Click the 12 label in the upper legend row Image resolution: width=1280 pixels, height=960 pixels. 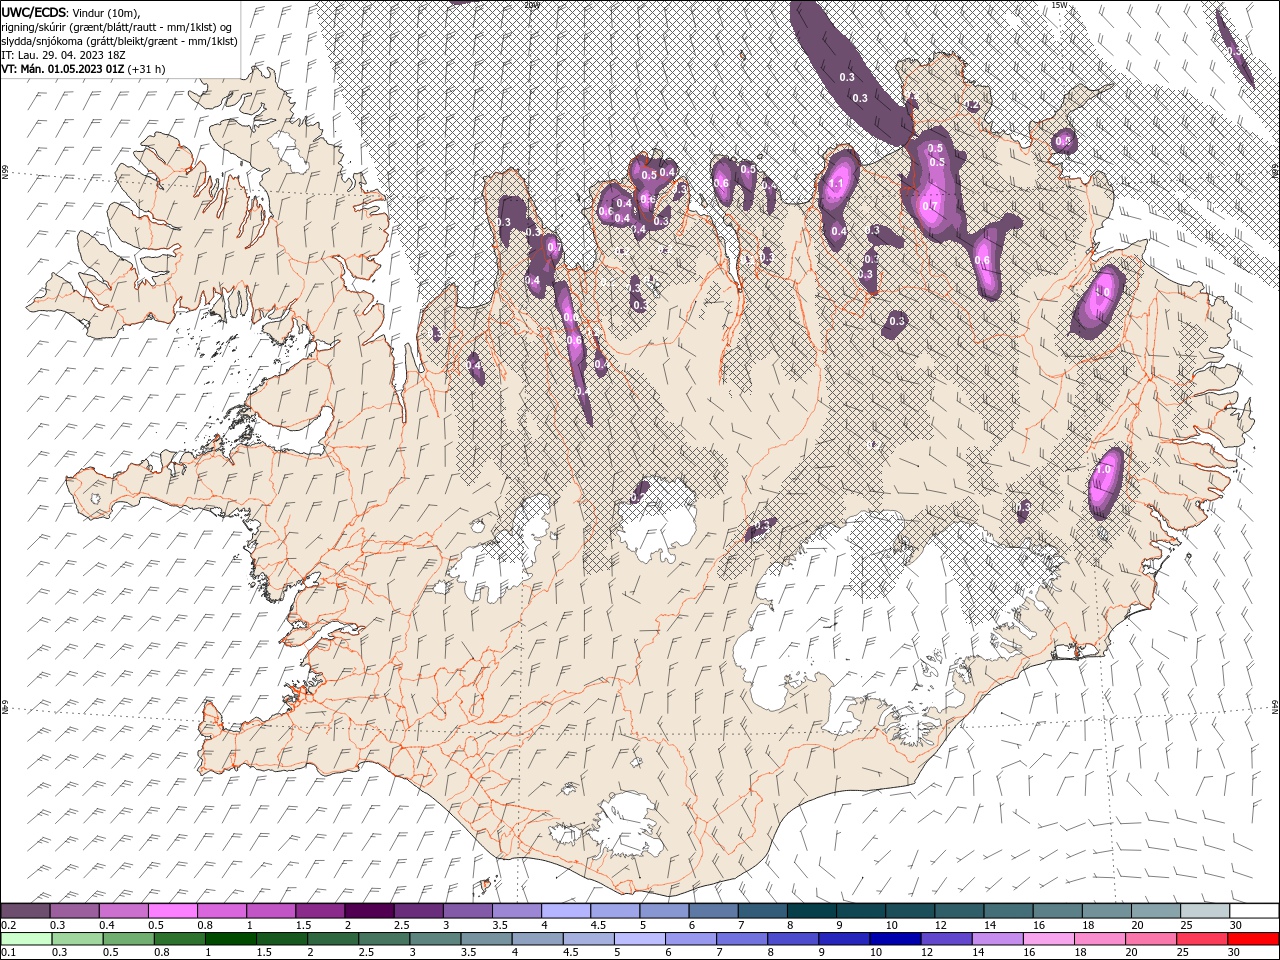pyautogui.click(x=941, y=925)
